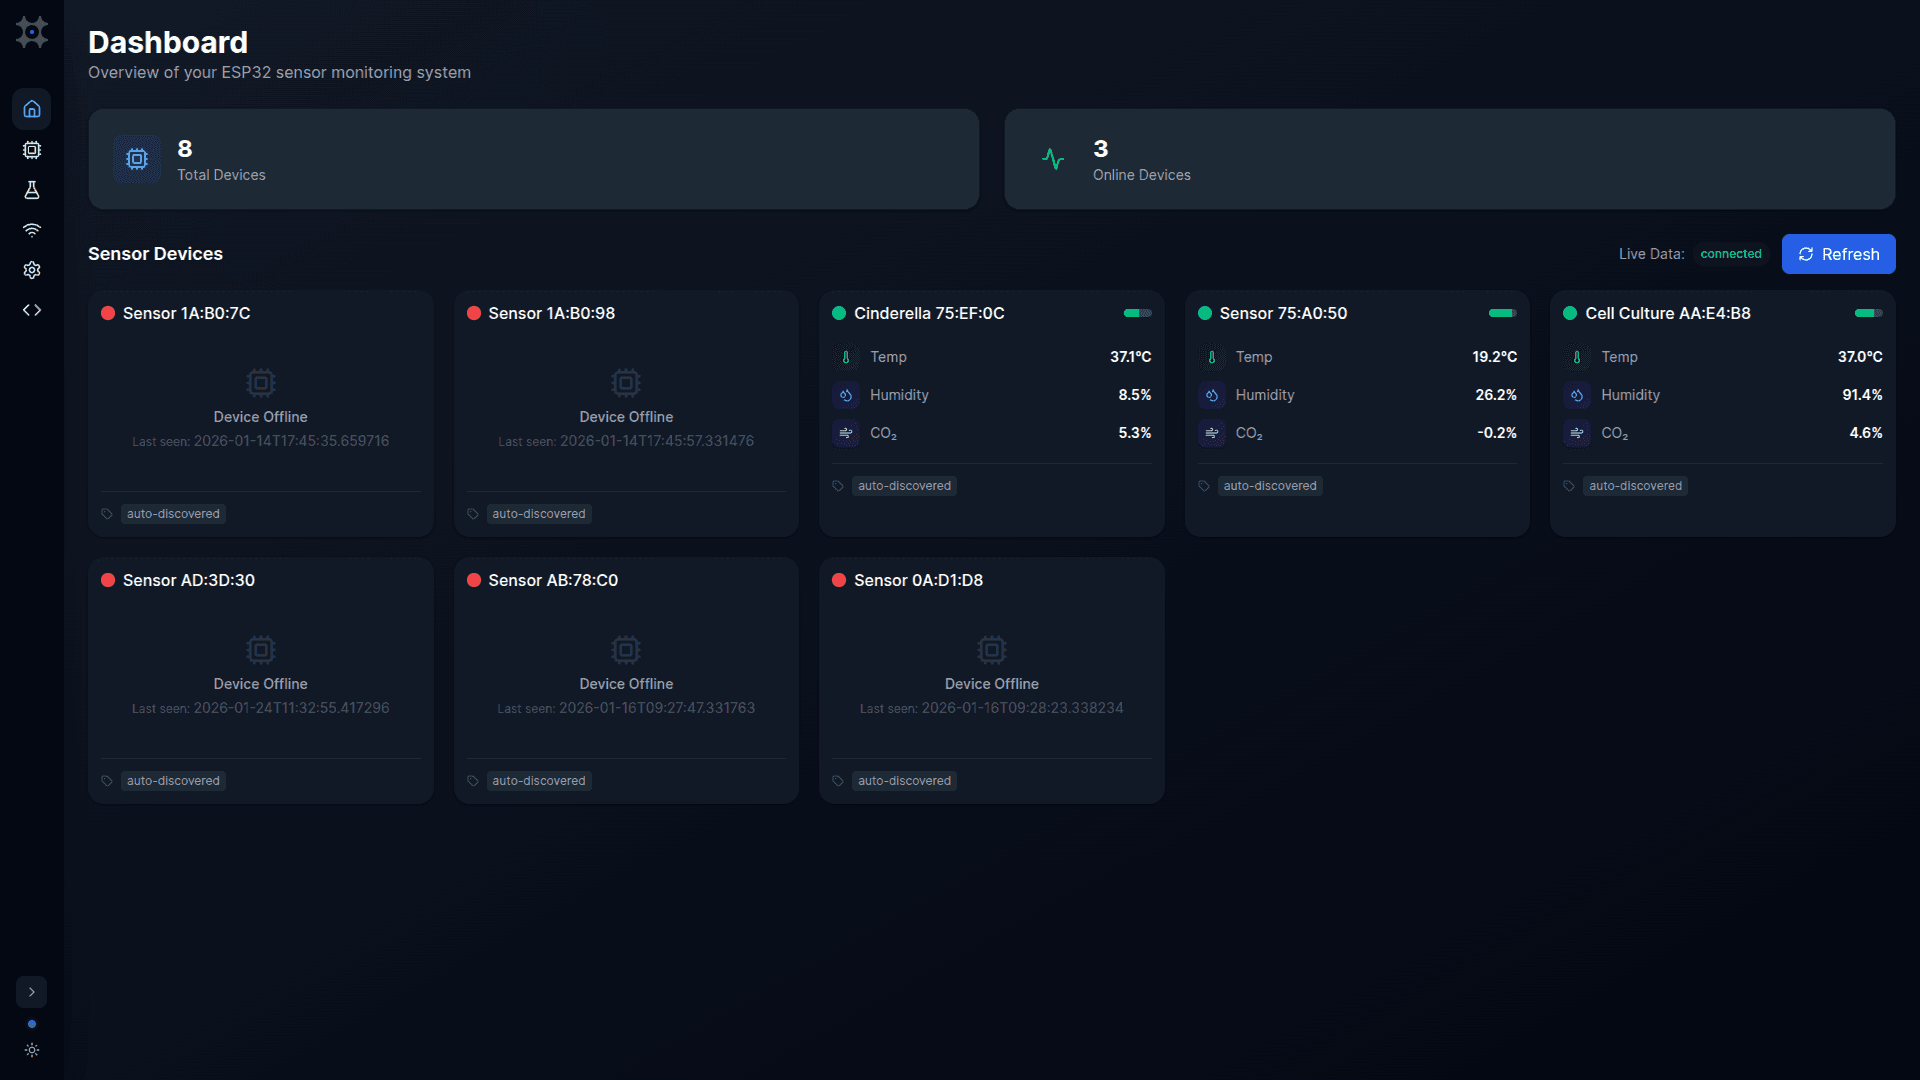1920x1080 pixels.
Task: Click the Online Devices pulse icon
Action: 1053,159
